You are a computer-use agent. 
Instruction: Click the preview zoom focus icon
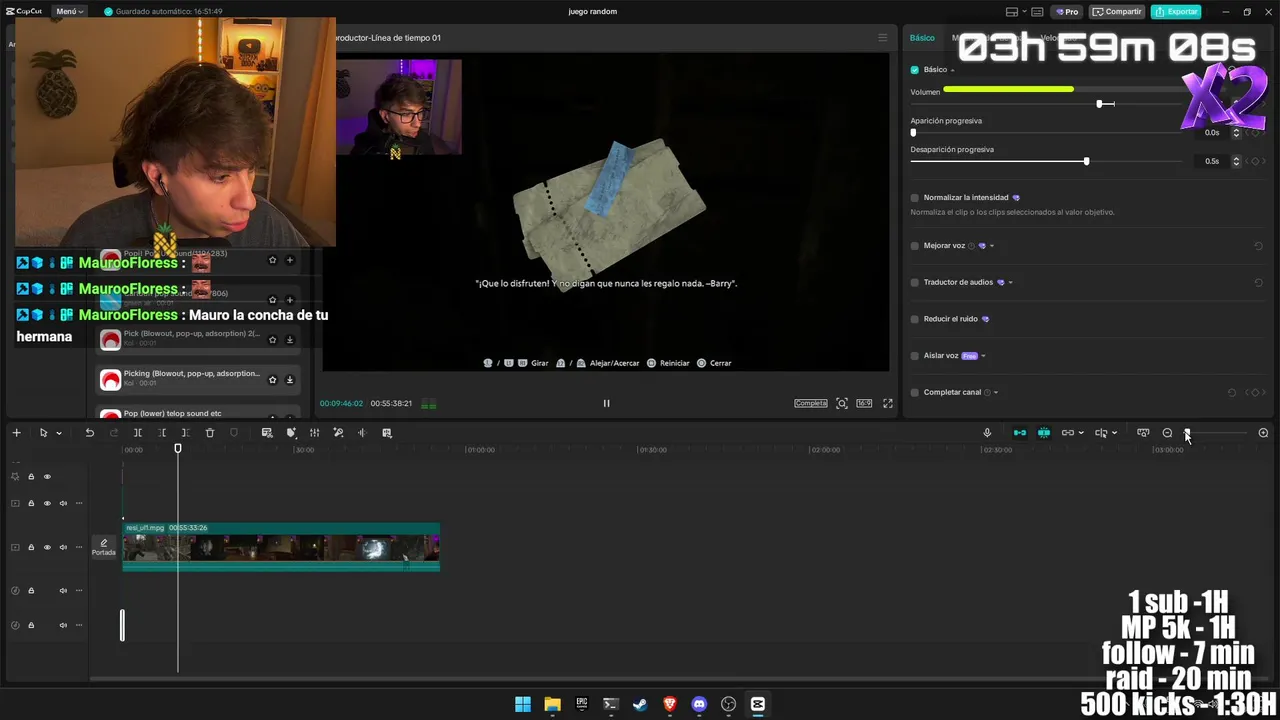[842, 403]
